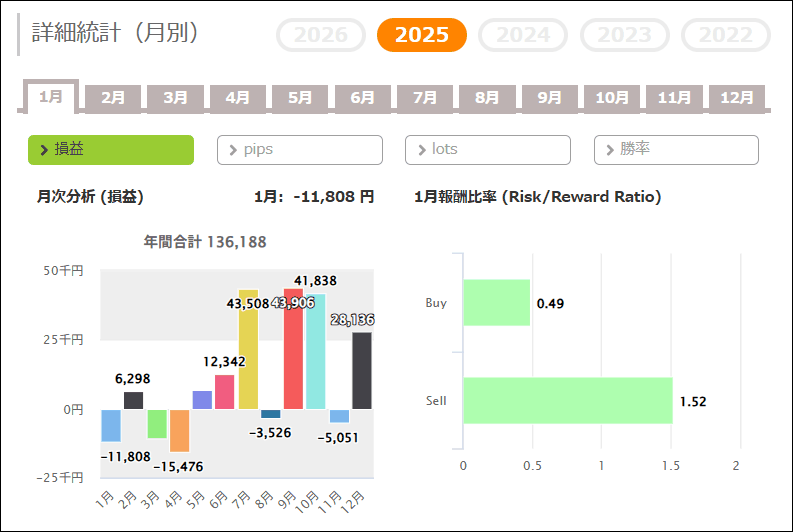Image resolution: width=793 pixels, height=532 pixels.
Task: Click the blue January loss bar
Action: (x=111, y=425)
